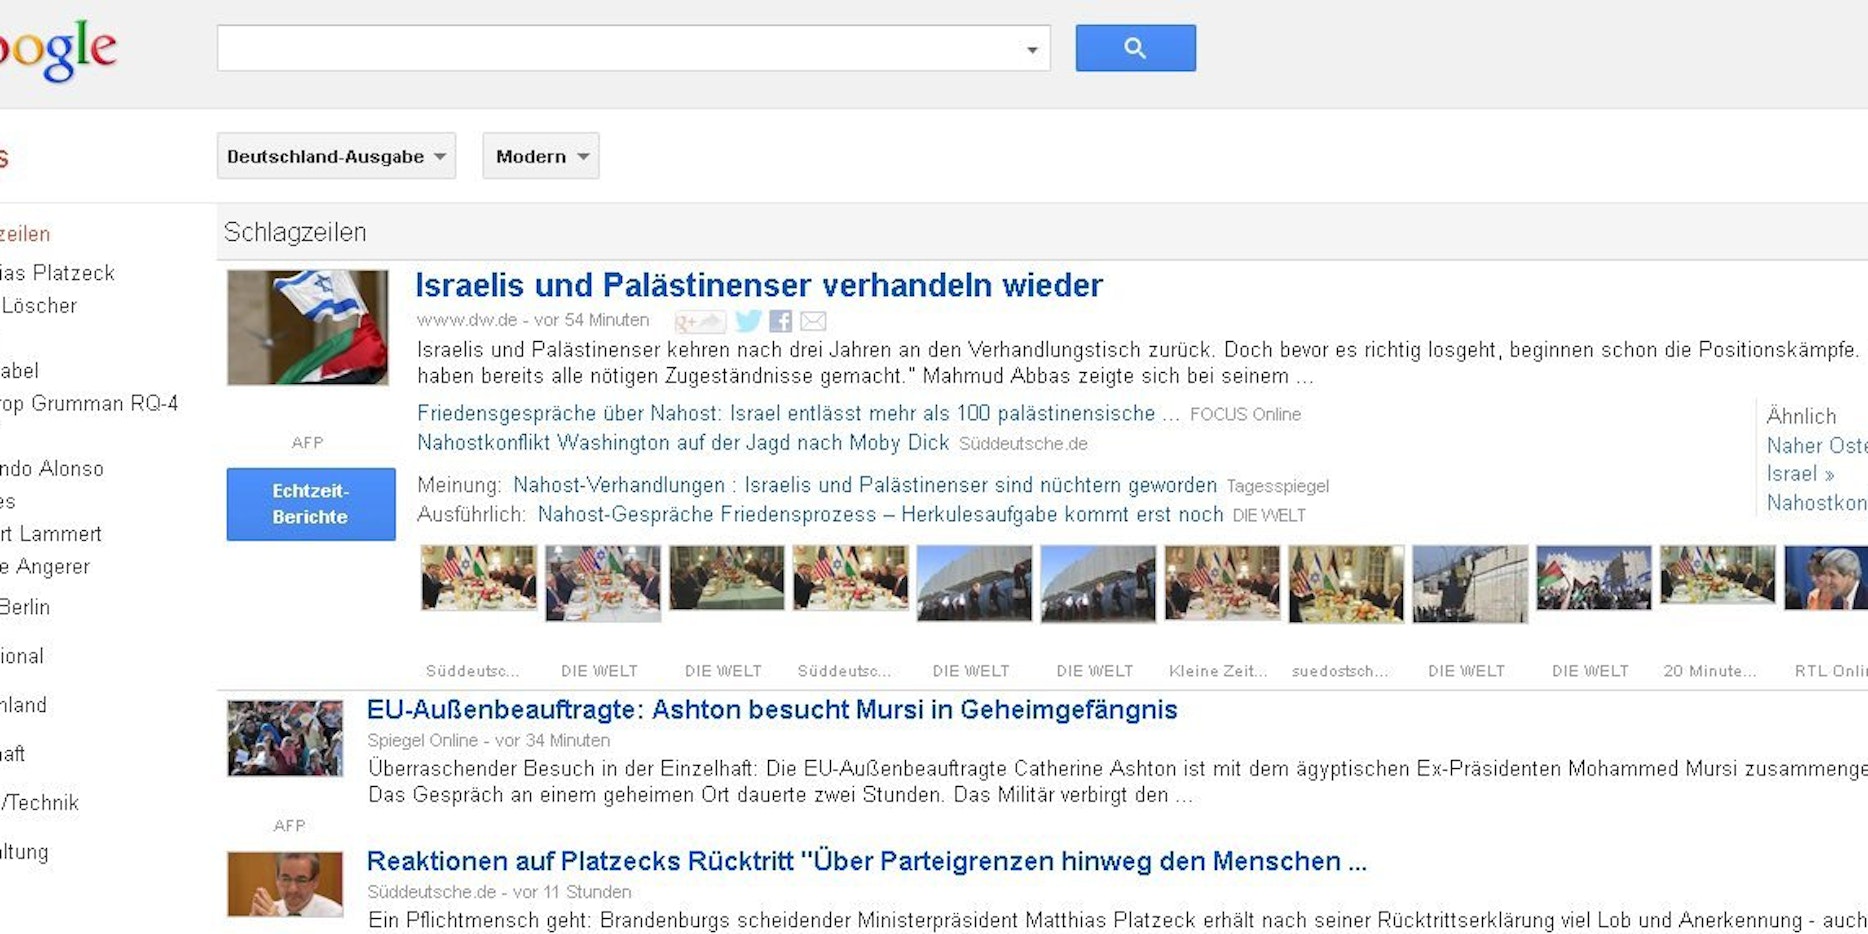Click the Echtzeit-Berichte button
The width and height of the screenshot is (1868, 934).
tap(311, 504)
